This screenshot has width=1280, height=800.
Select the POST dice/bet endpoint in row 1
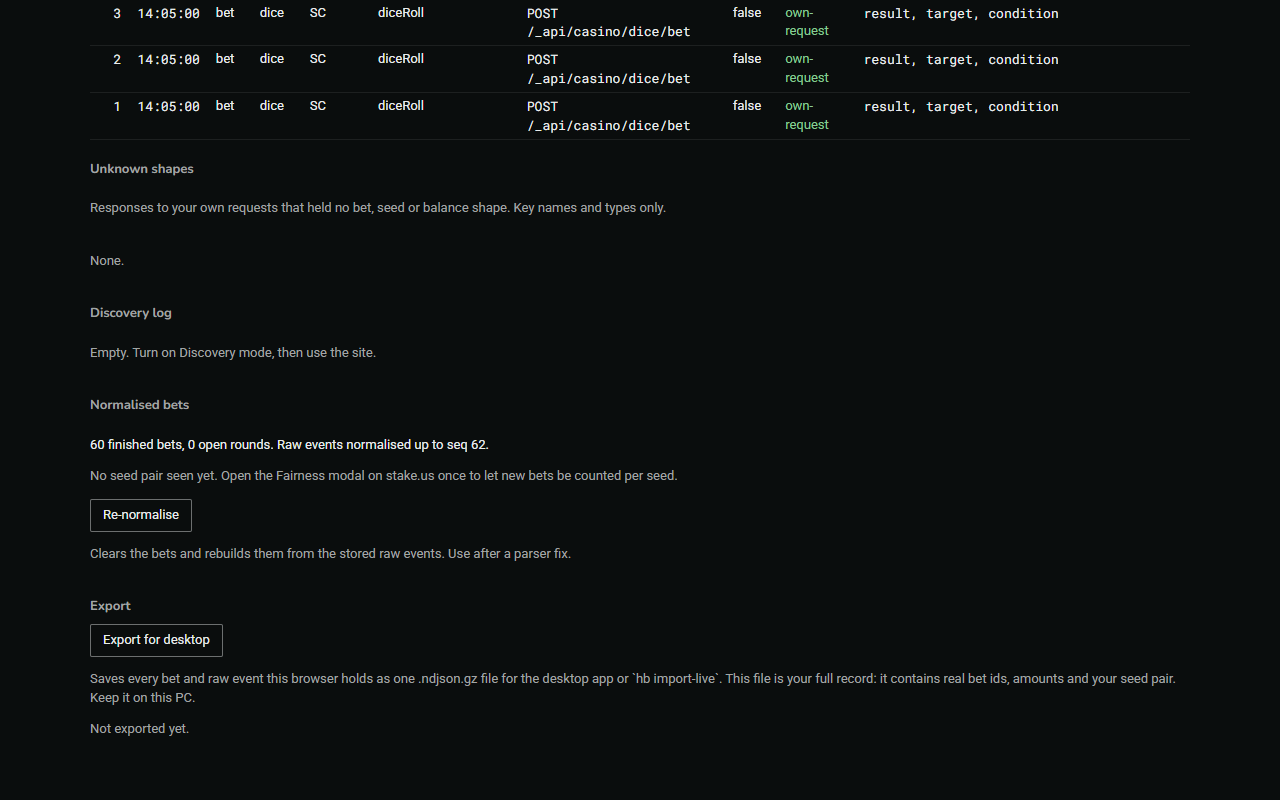coord(609,116)
